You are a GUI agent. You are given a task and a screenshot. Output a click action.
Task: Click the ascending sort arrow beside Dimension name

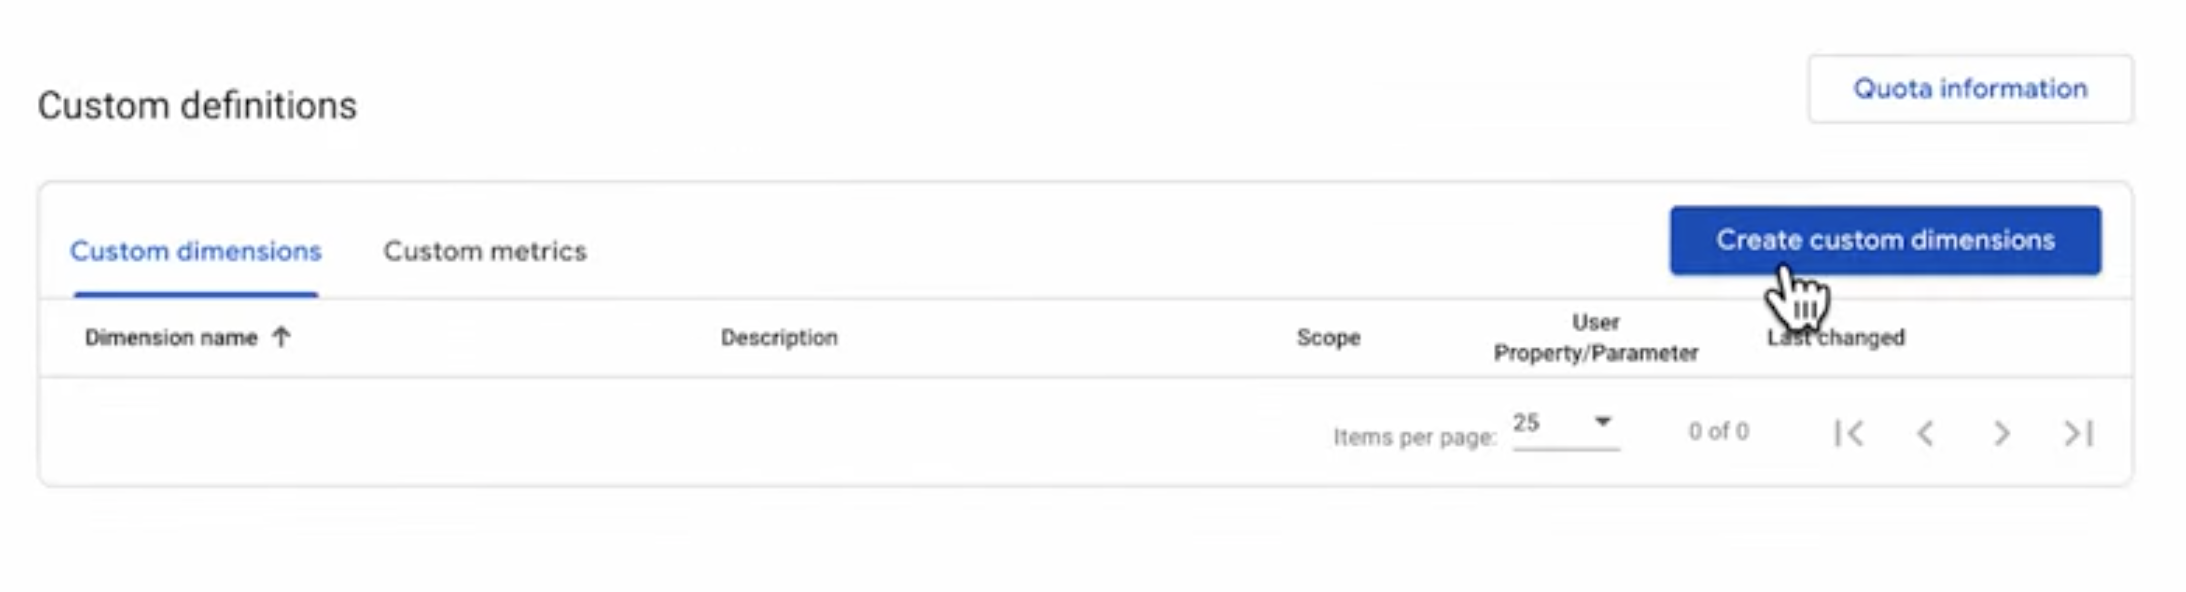pos(282,337)
